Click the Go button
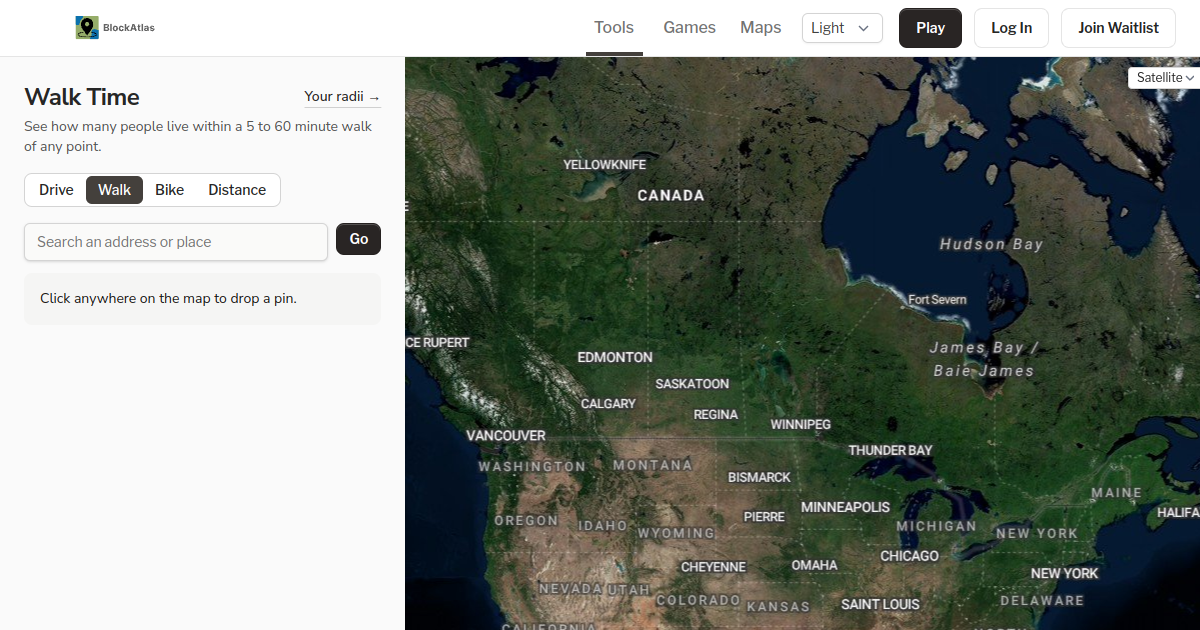This screenshot has width=1200, height=630. coord(358,239)
